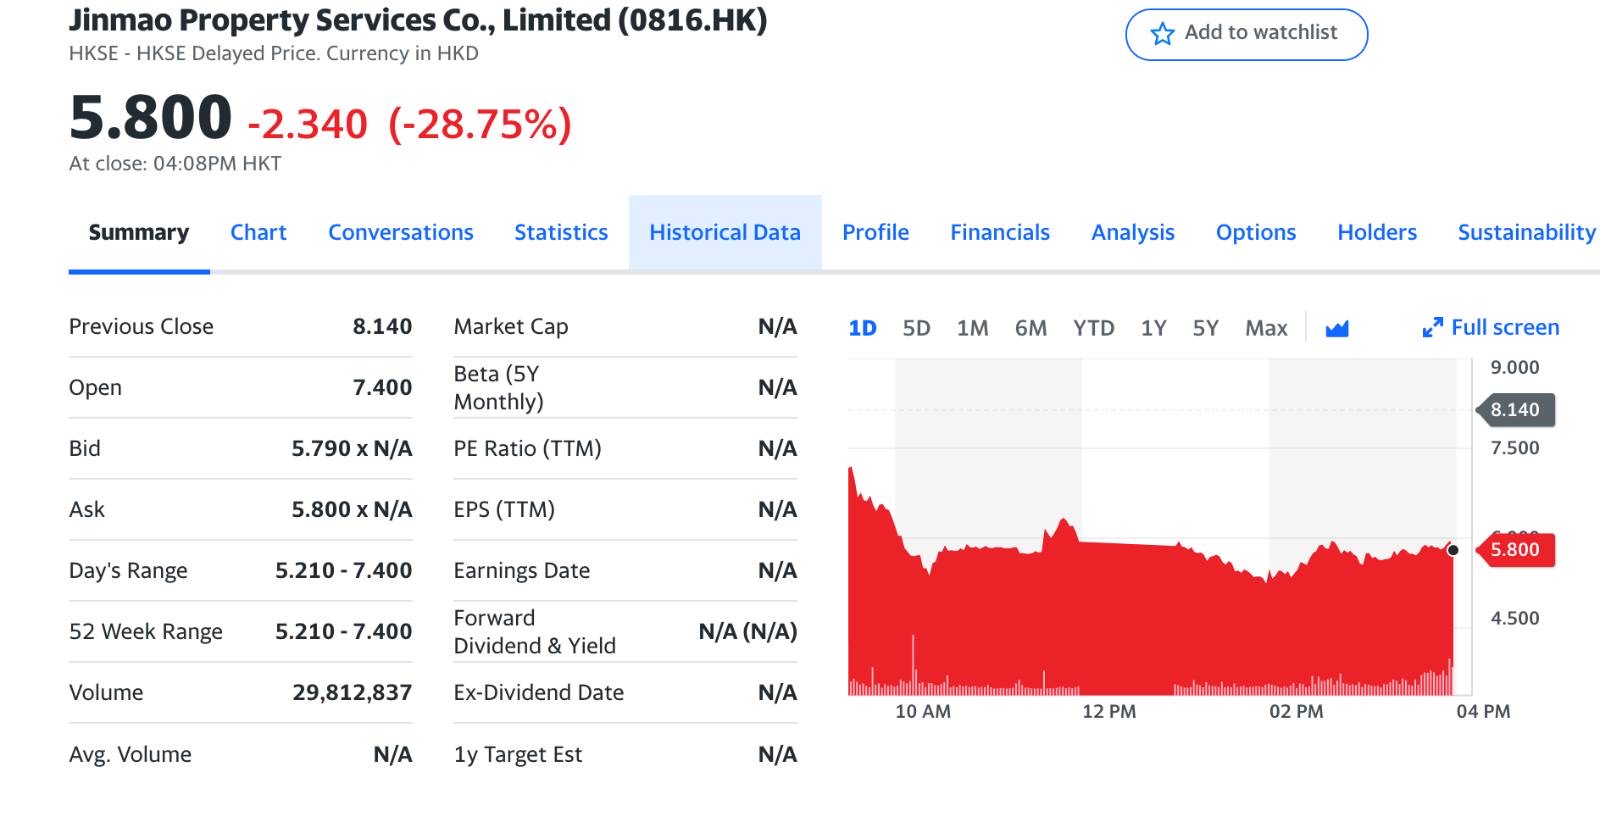Click the 04 PM chart axis label

(1483, 711)
